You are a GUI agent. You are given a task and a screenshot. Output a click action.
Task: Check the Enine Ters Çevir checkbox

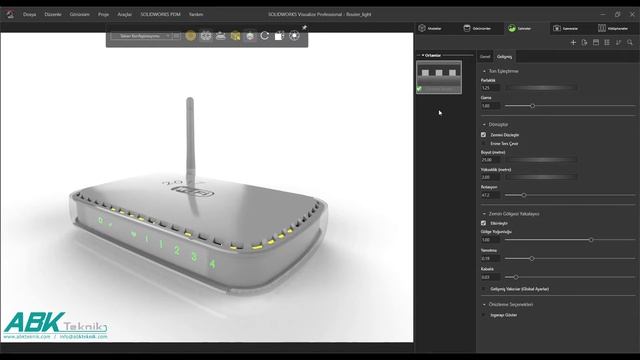[484, 144]
